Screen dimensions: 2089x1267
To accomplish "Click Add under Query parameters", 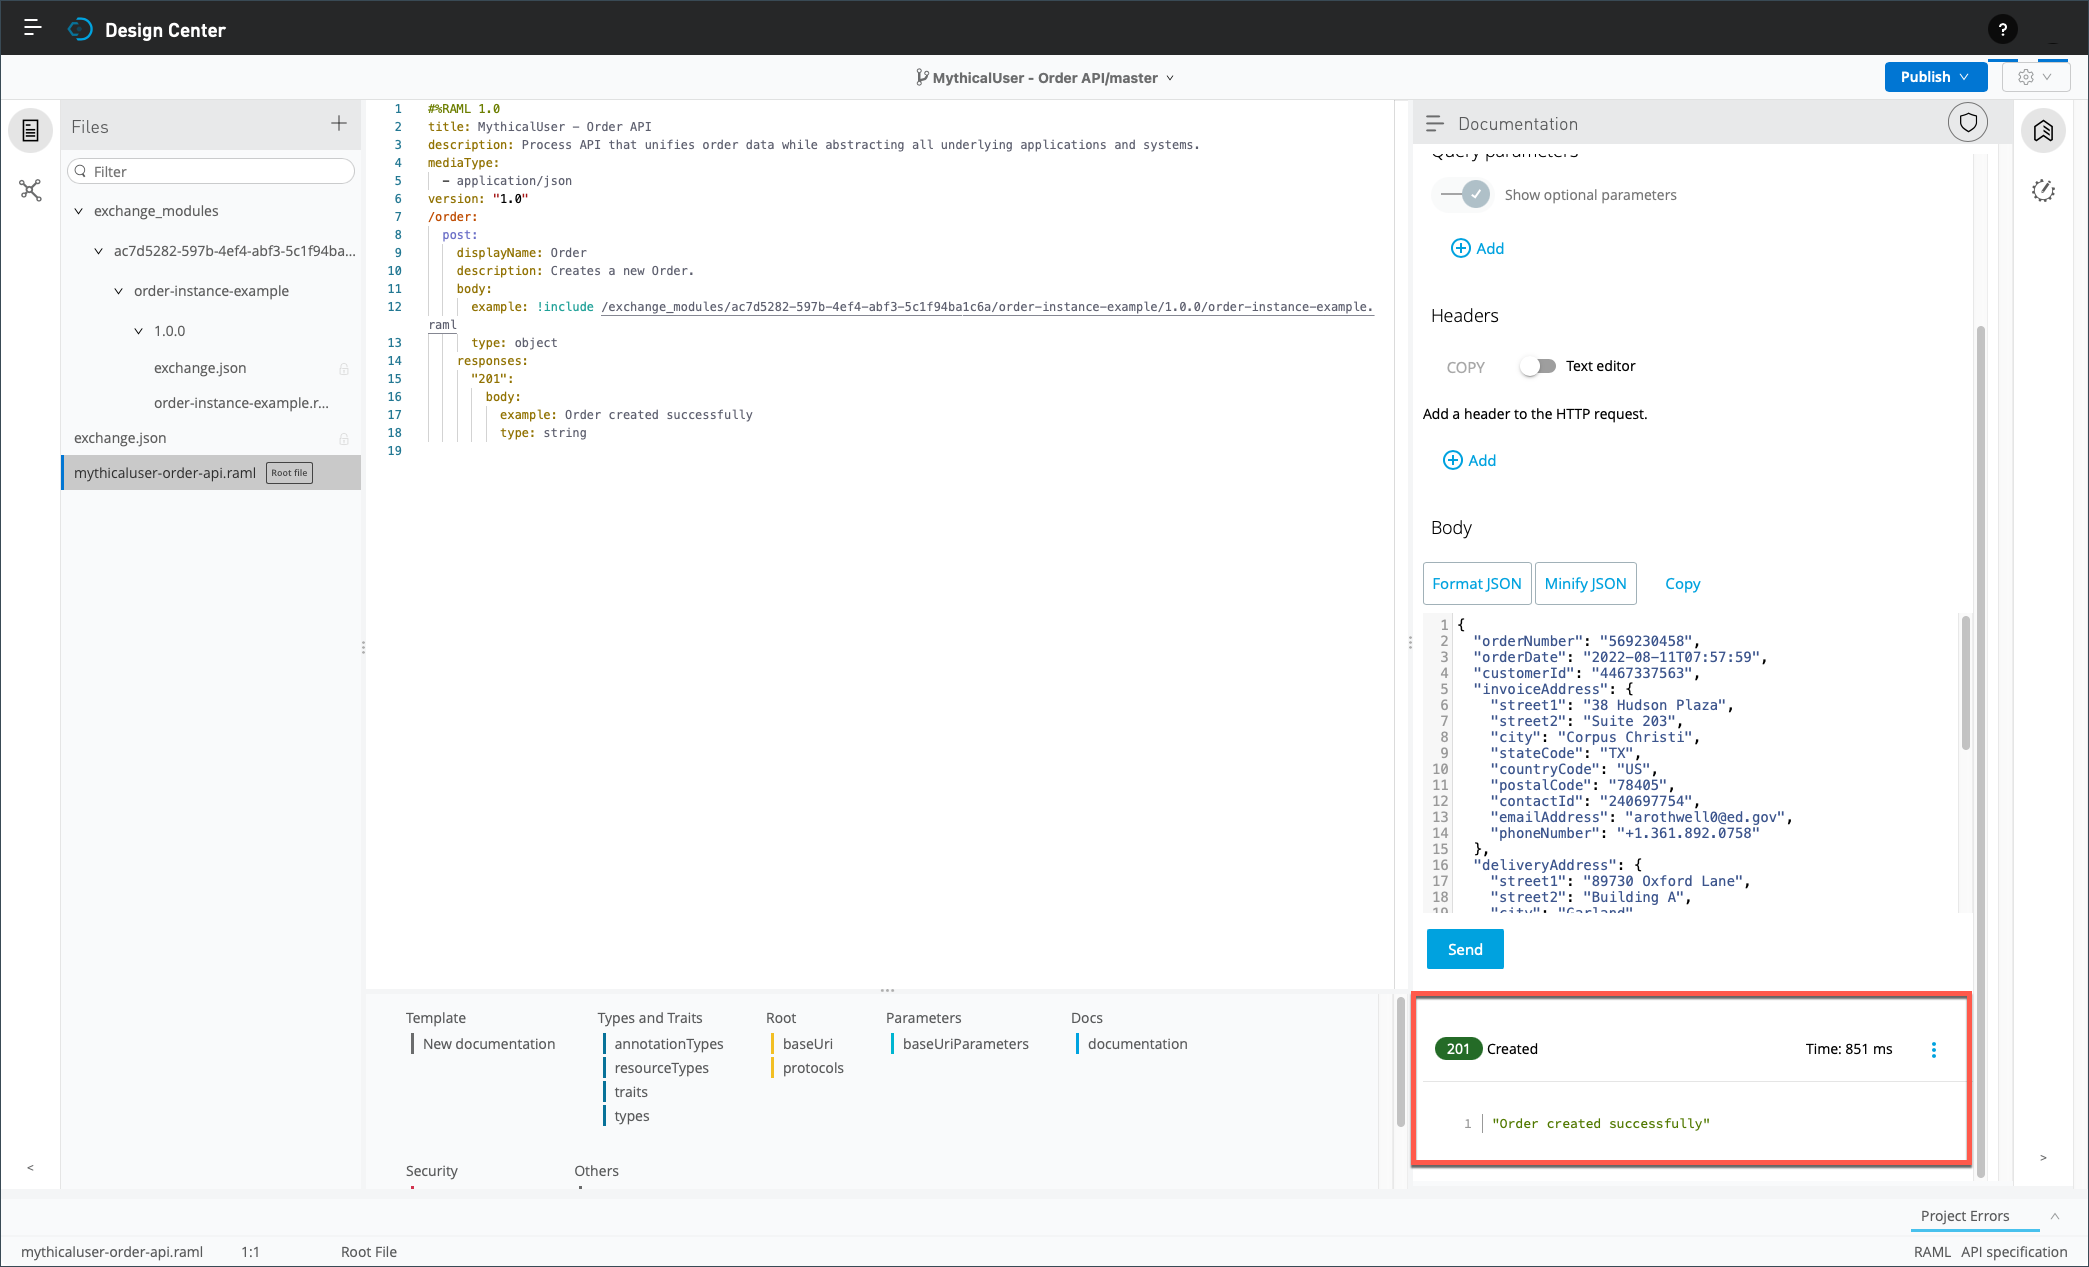I will [1477, 248].
